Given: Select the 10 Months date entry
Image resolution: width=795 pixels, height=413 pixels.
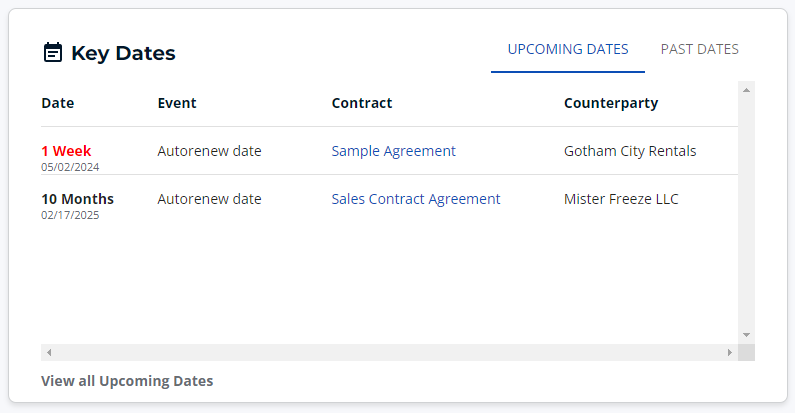Looking at the screenshot, I should [x=78, y=199].
